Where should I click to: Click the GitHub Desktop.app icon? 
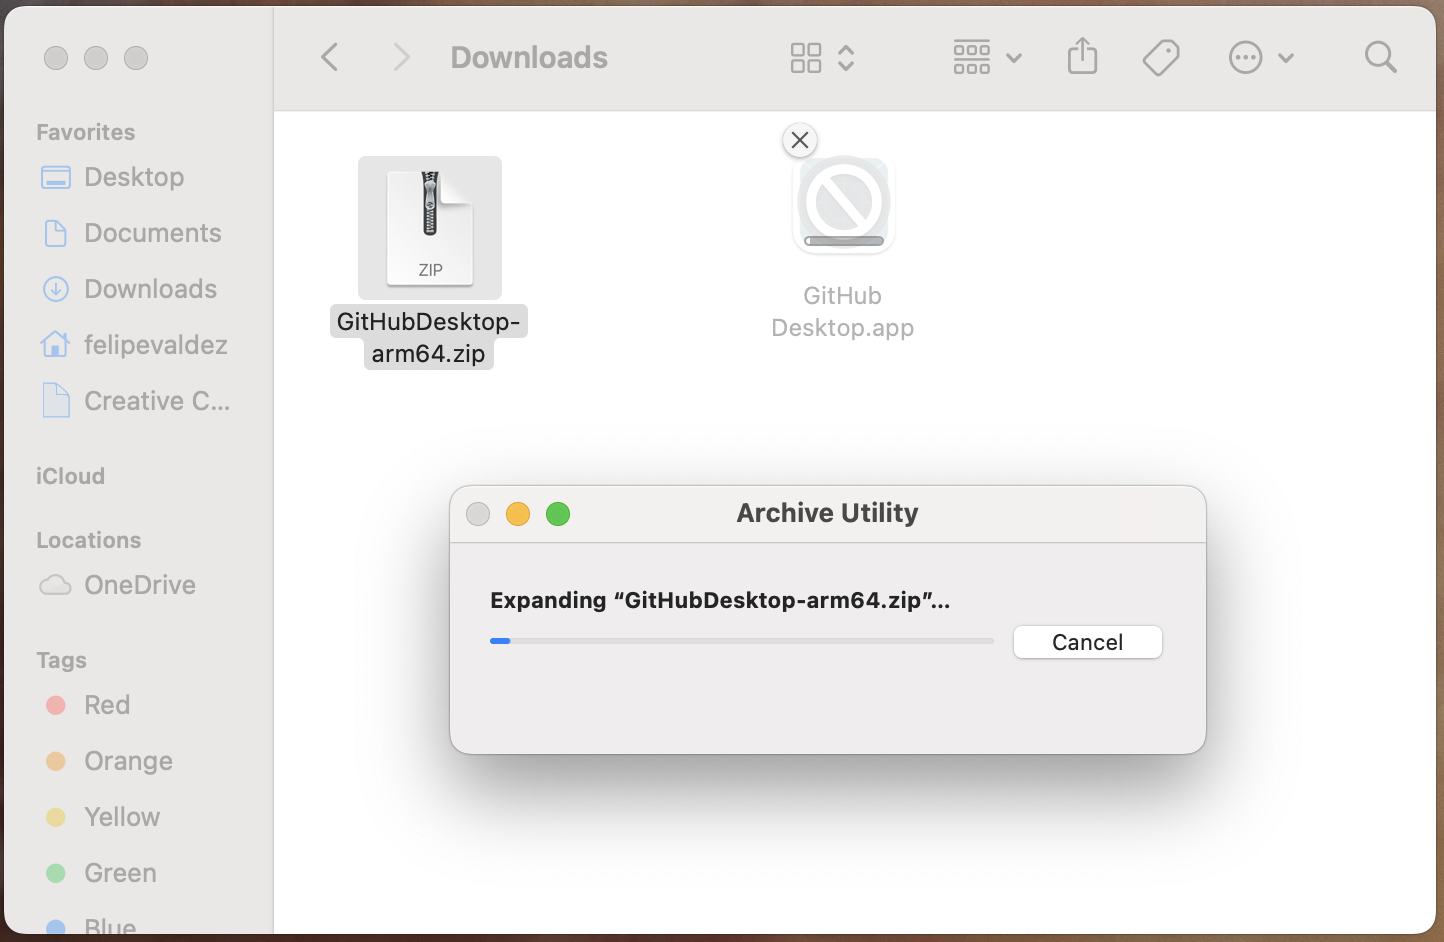[844, 205]
